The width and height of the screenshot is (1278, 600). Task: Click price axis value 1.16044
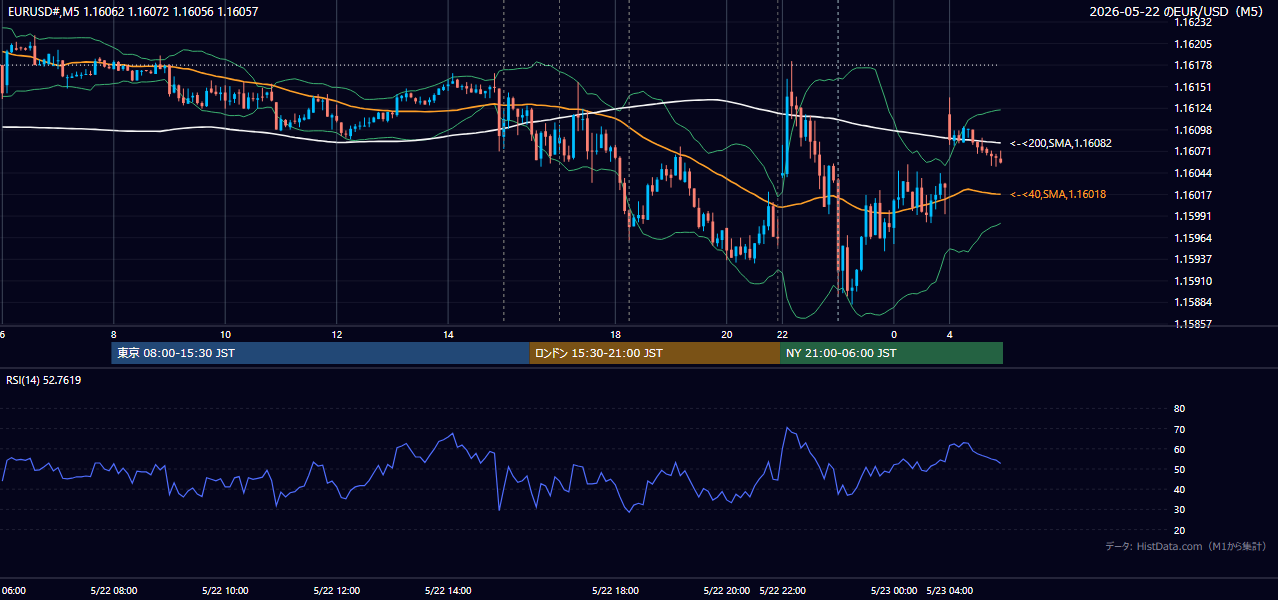tap(1192, 173)
